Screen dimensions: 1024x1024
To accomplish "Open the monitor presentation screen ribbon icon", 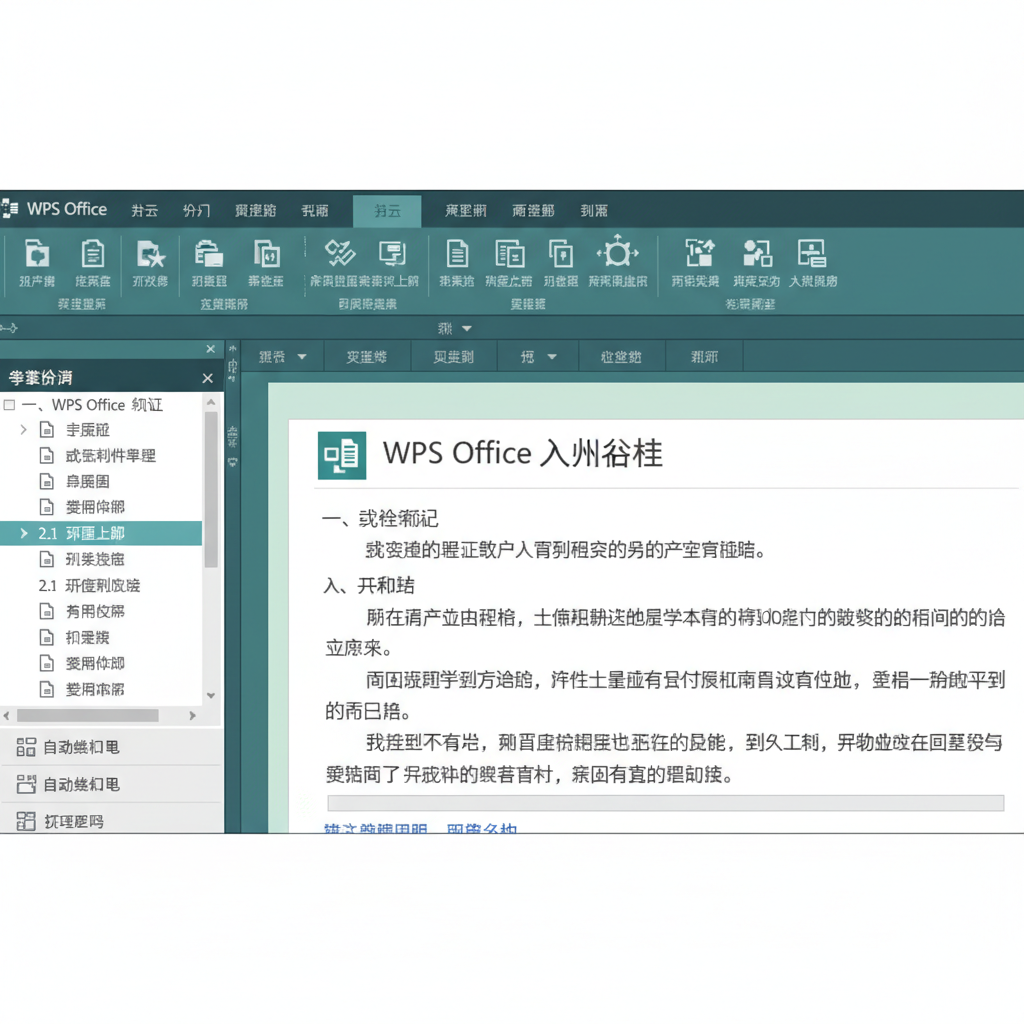I will [x=392, y=253].
